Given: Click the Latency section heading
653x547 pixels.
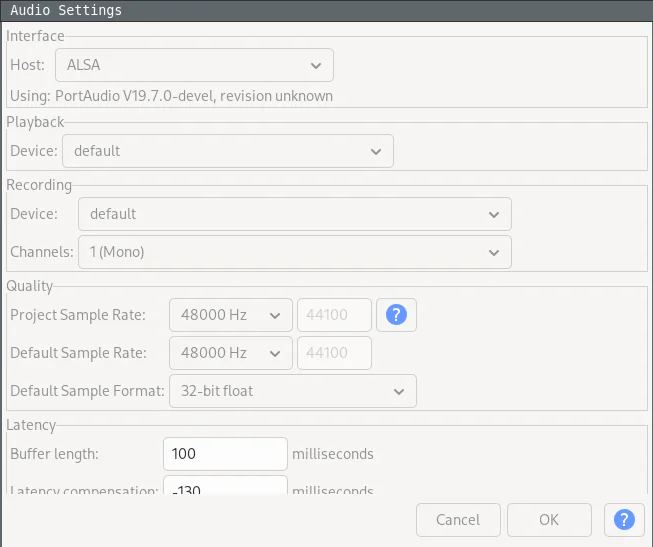Looking at the screenshot, I should coord(31,425).
